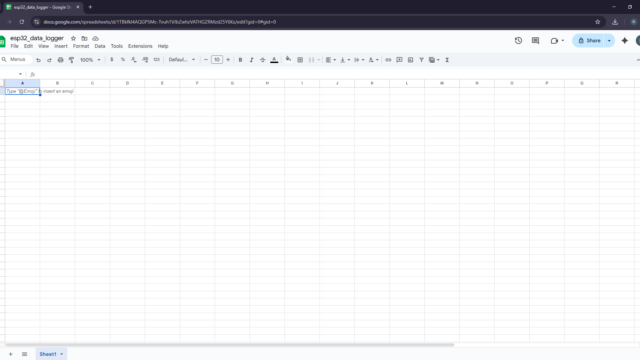Star the esp32_data_logger document
This screenshot has height=360, width=640.
click(x=73, y=38)
